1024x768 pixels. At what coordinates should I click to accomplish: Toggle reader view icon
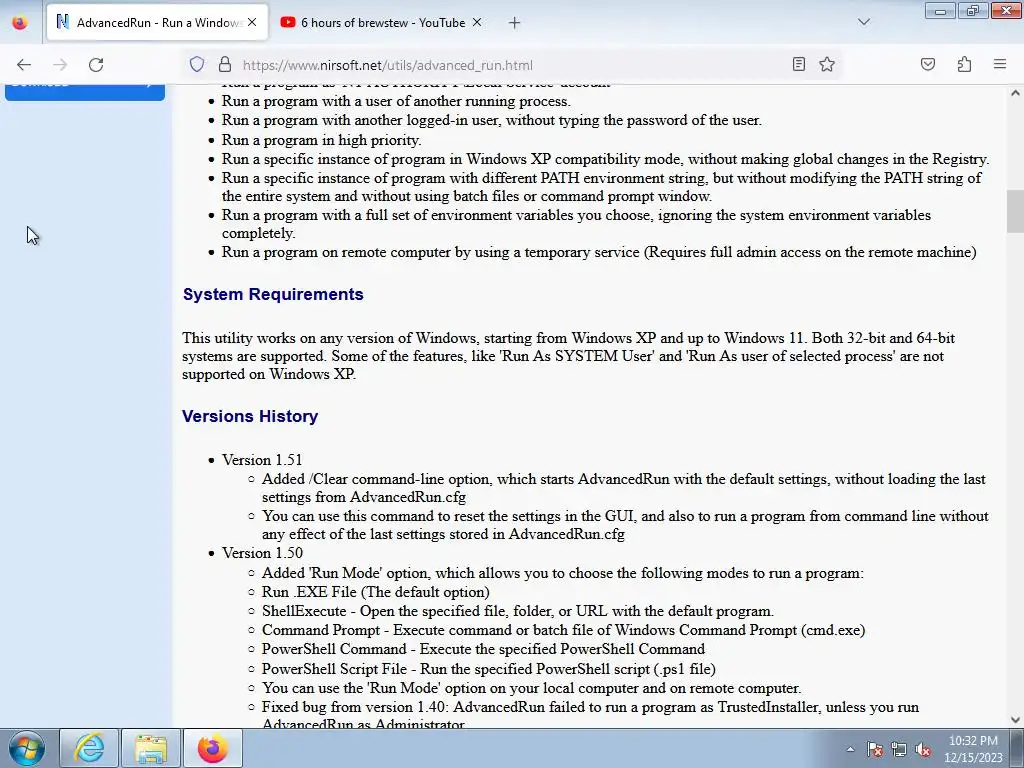[799, 64]
